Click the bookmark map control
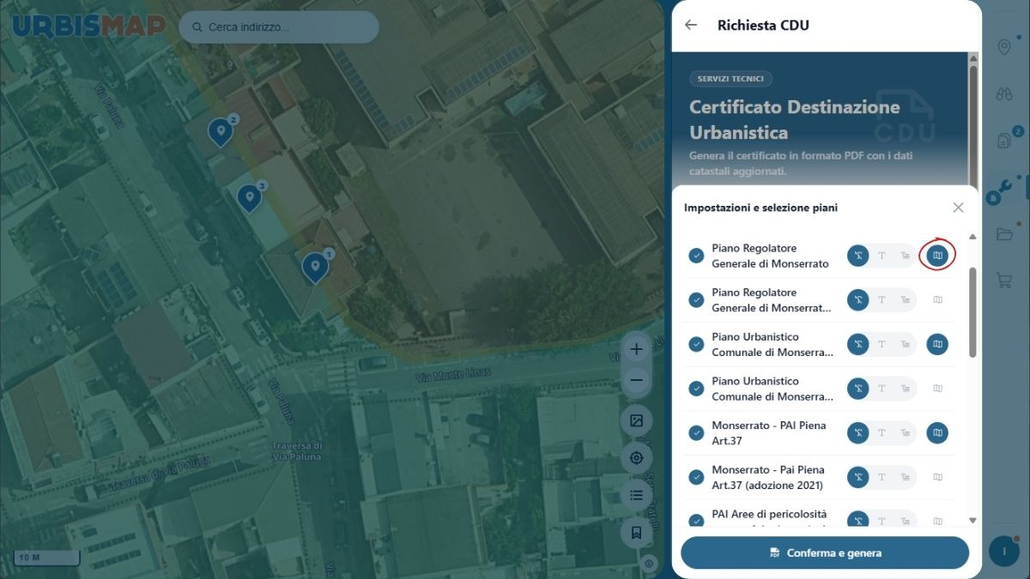 (636, 532)
